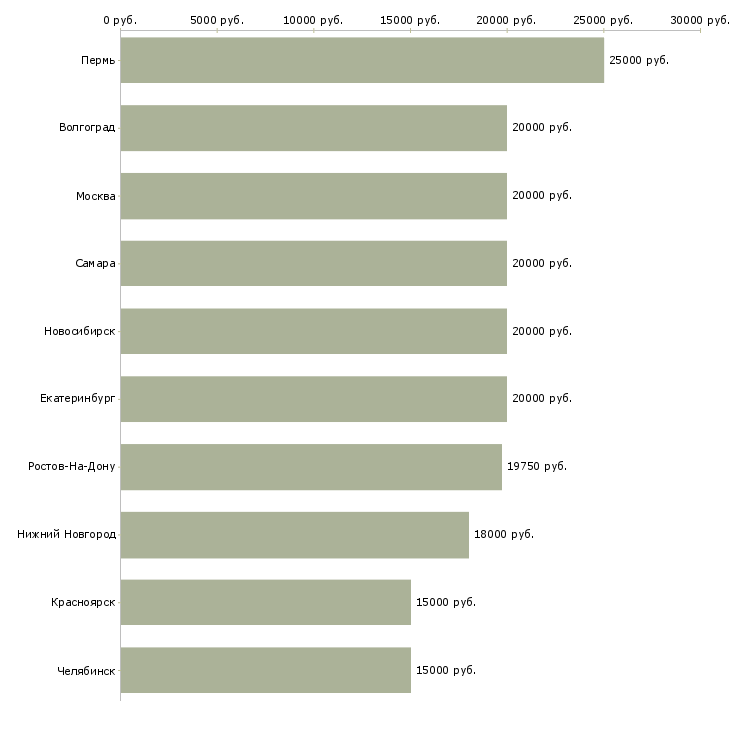Click the Москва city axis label
This screenshot has width=730, height=730.
click(x=96, y=196)
